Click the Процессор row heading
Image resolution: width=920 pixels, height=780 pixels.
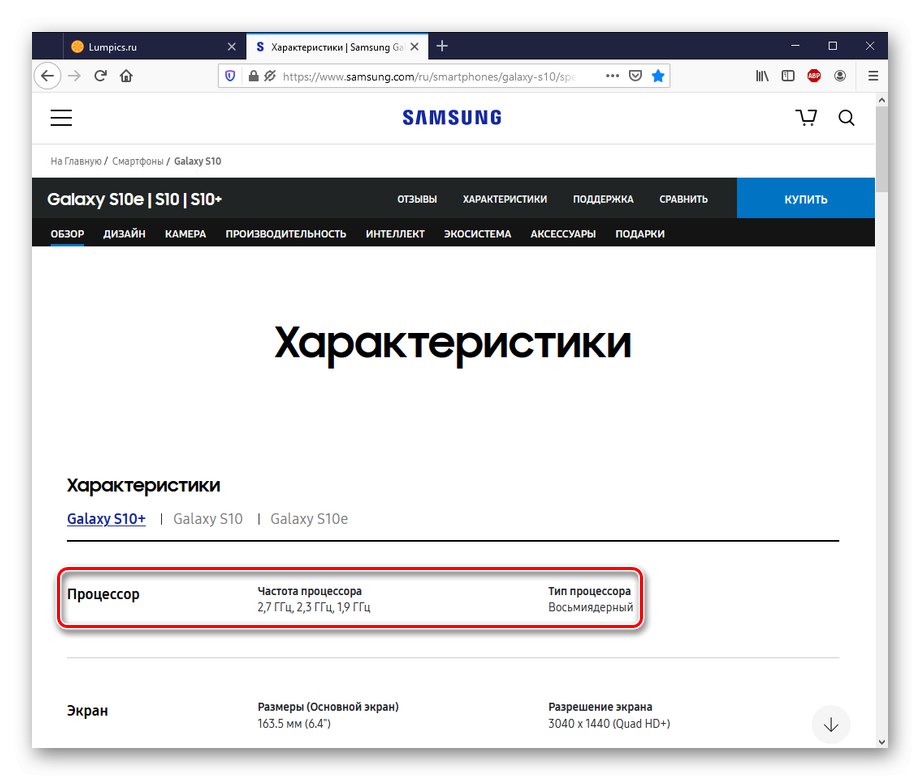point(103,594)
